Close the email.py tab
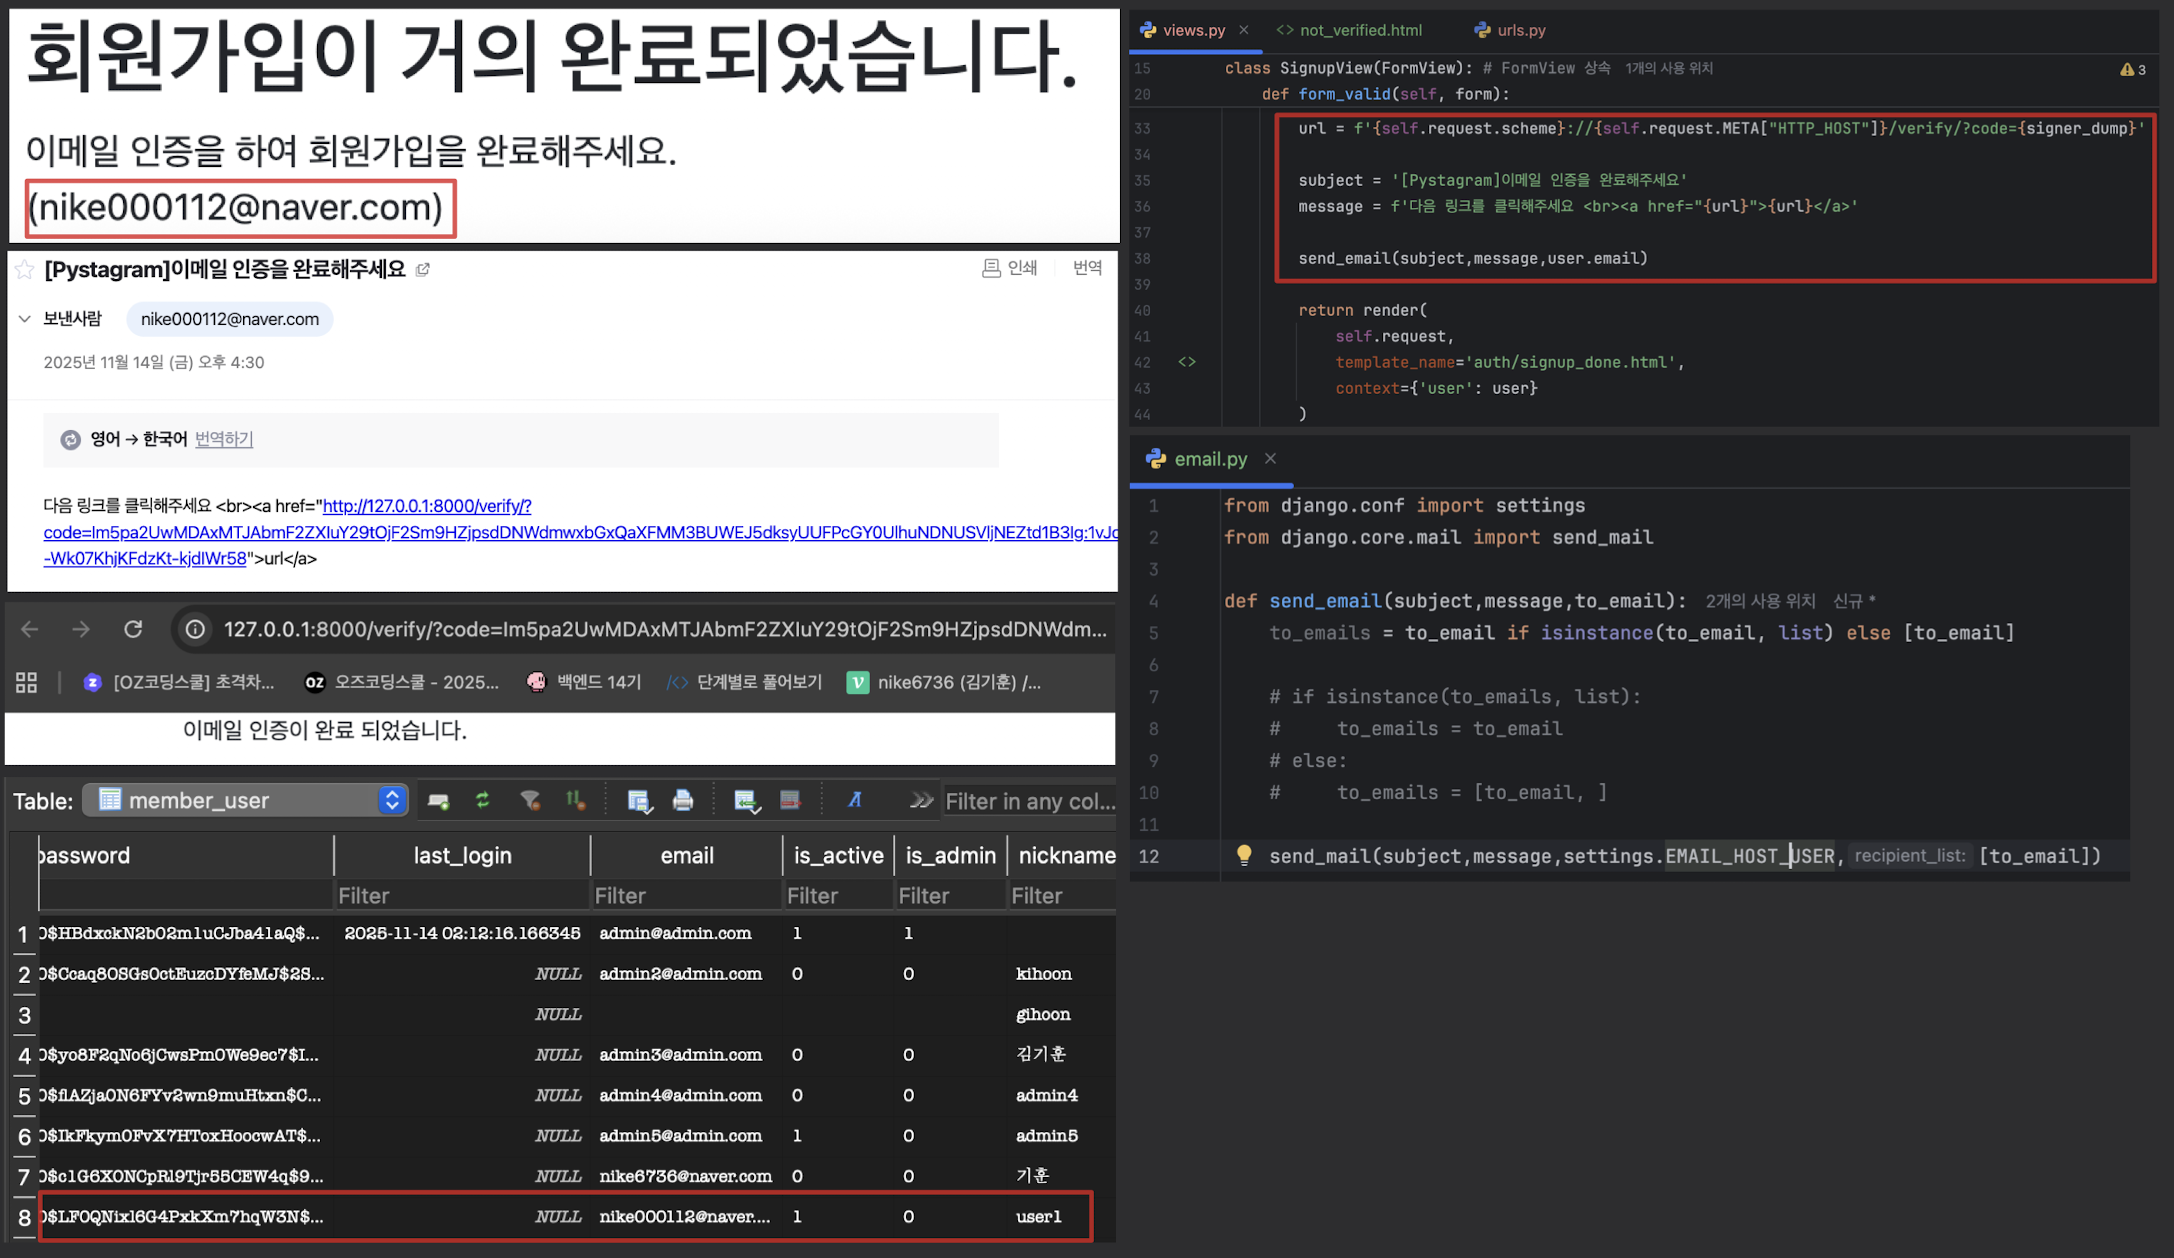The image size is (2174, 1258). (x=1270, y=458)
